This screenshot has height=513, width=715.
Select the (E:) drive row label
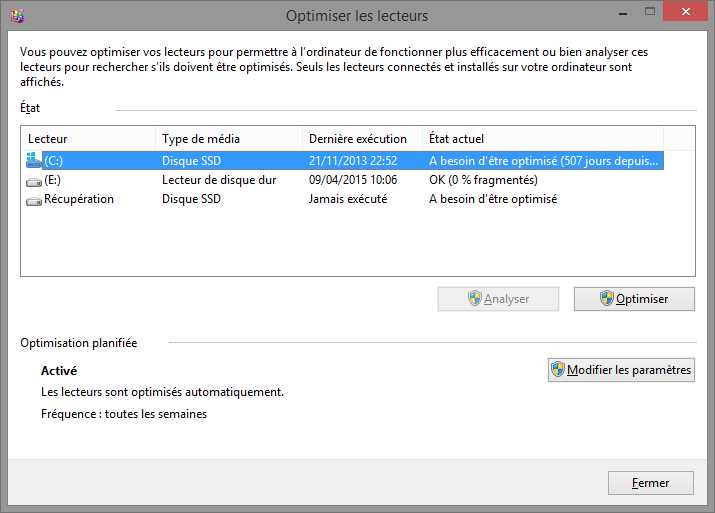coord(52,180)
